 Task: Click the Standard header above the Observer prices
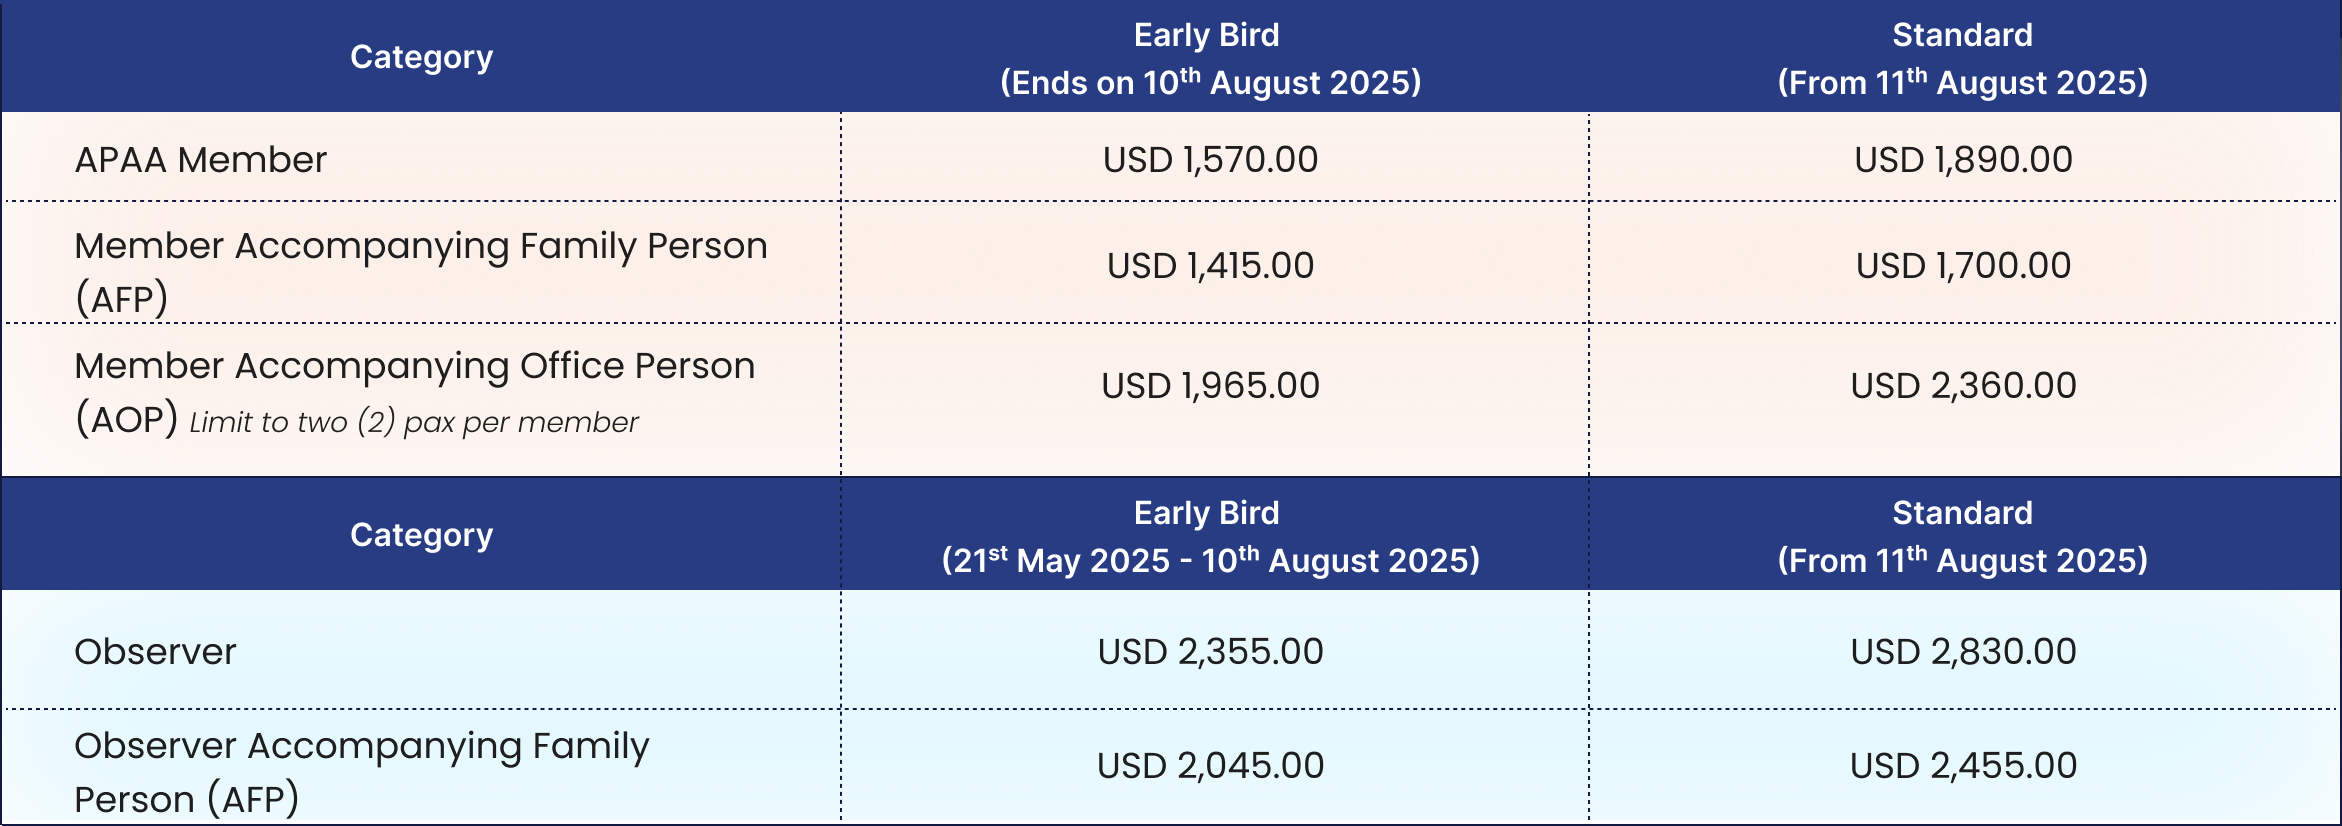click(x=1963, y=536)
